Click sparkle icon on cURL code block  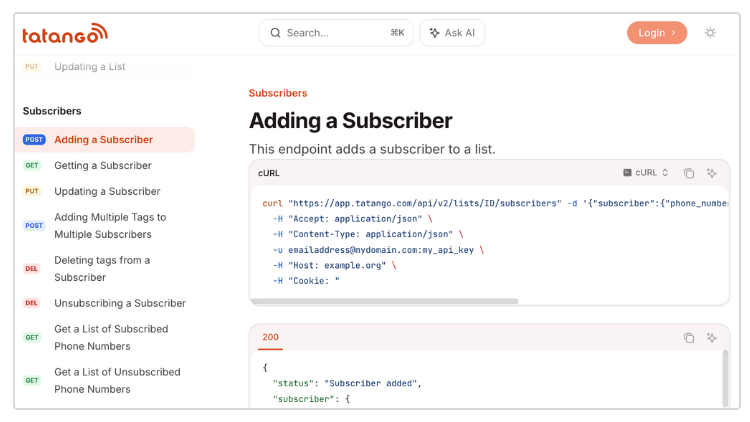coord(712,173)
